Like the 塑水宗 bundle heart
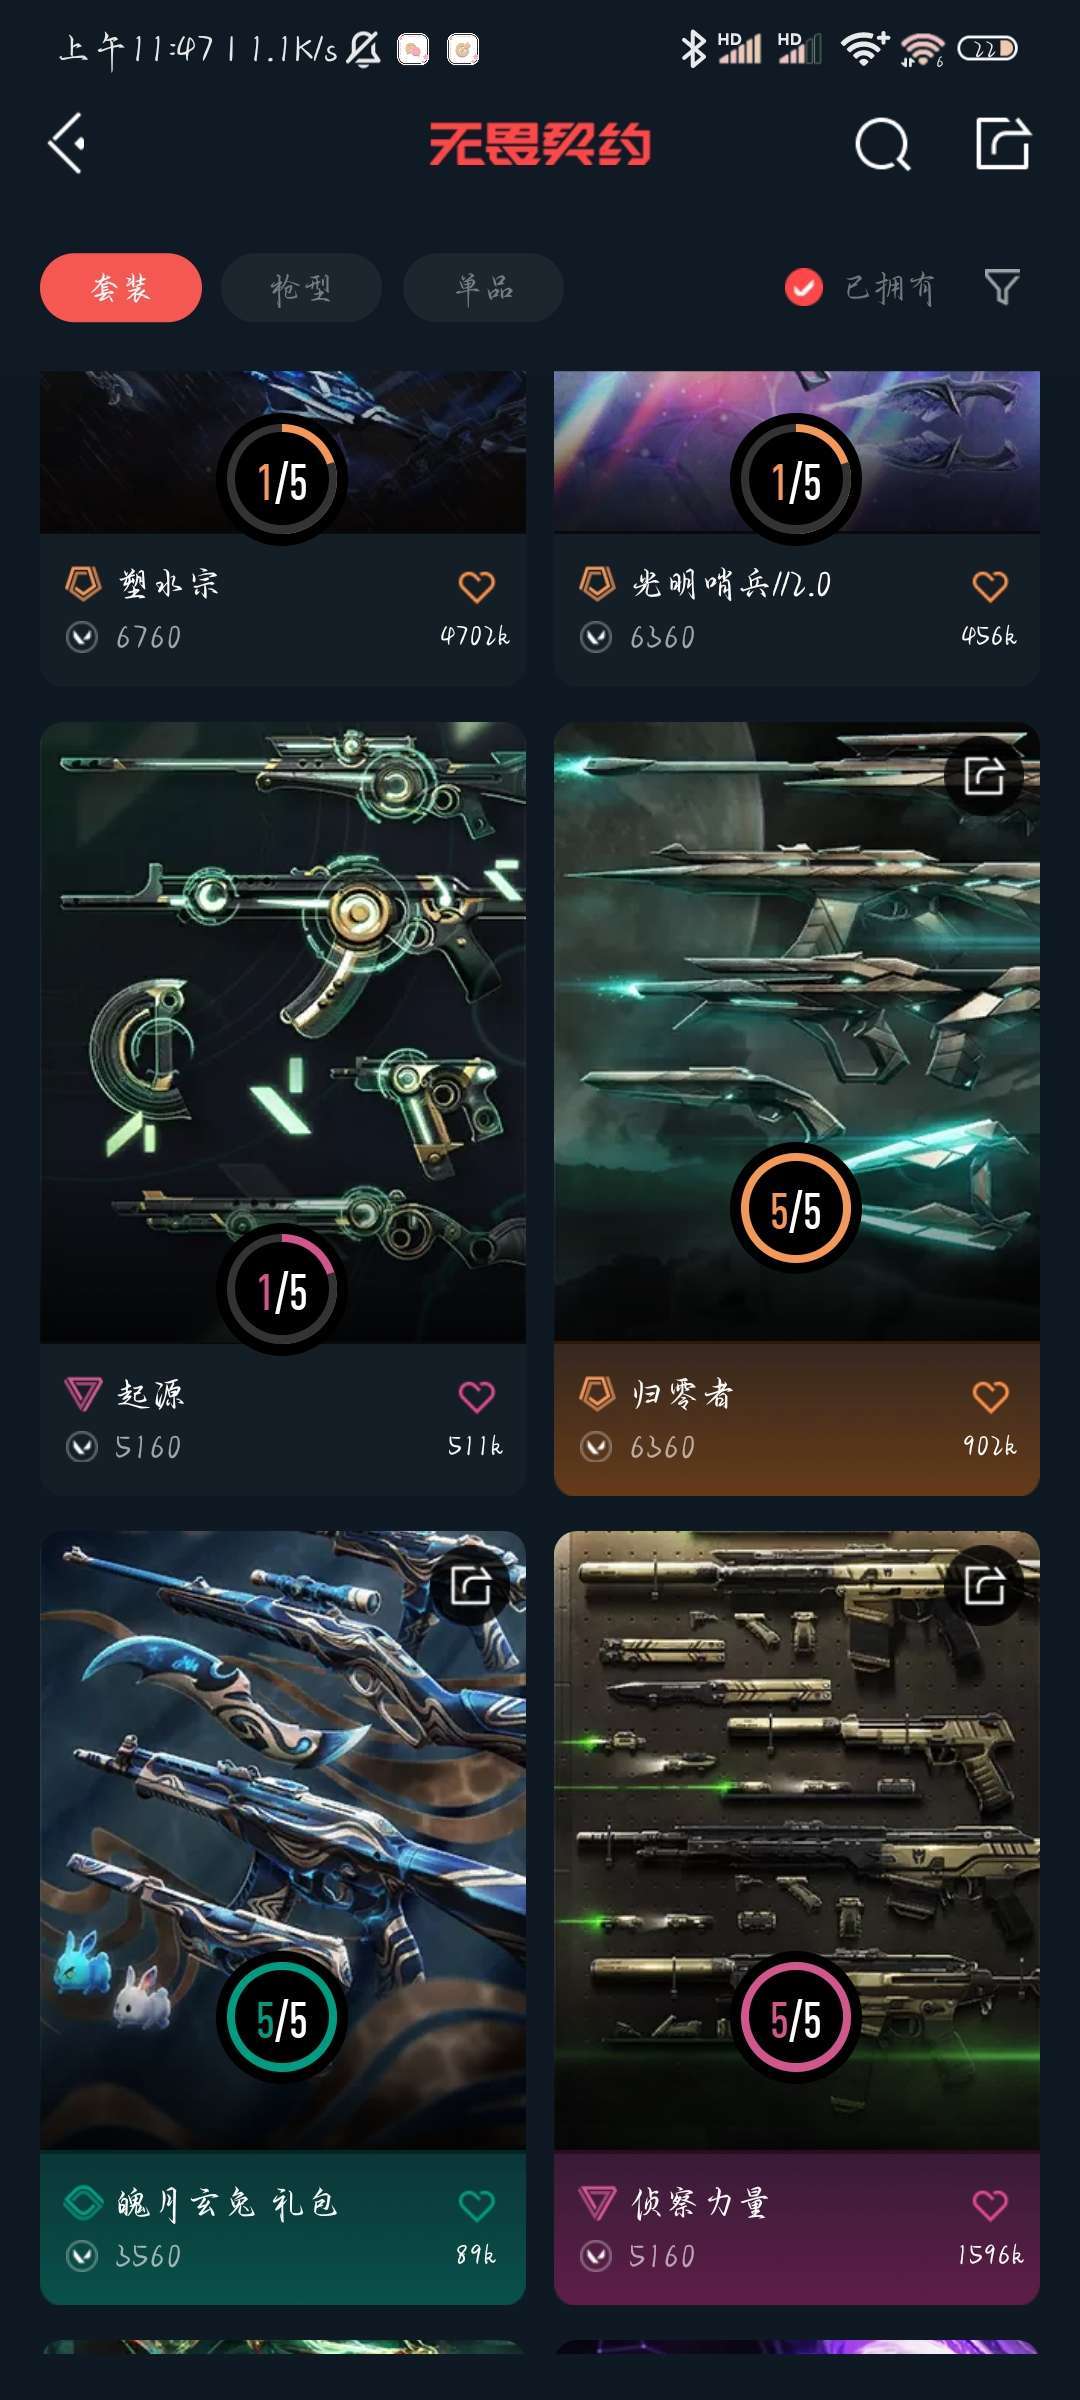This screenshot has height=2400, width=1080. coord(477,586)
